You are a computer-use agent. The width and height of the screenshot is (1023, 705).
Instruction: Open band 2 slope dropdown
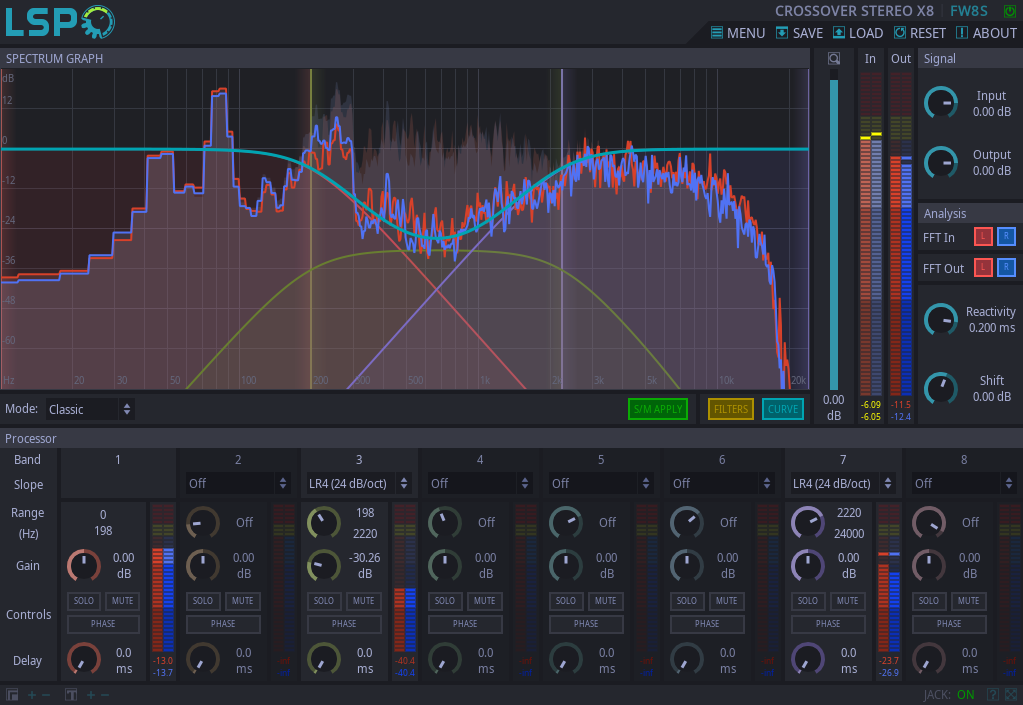click(237, 483)
